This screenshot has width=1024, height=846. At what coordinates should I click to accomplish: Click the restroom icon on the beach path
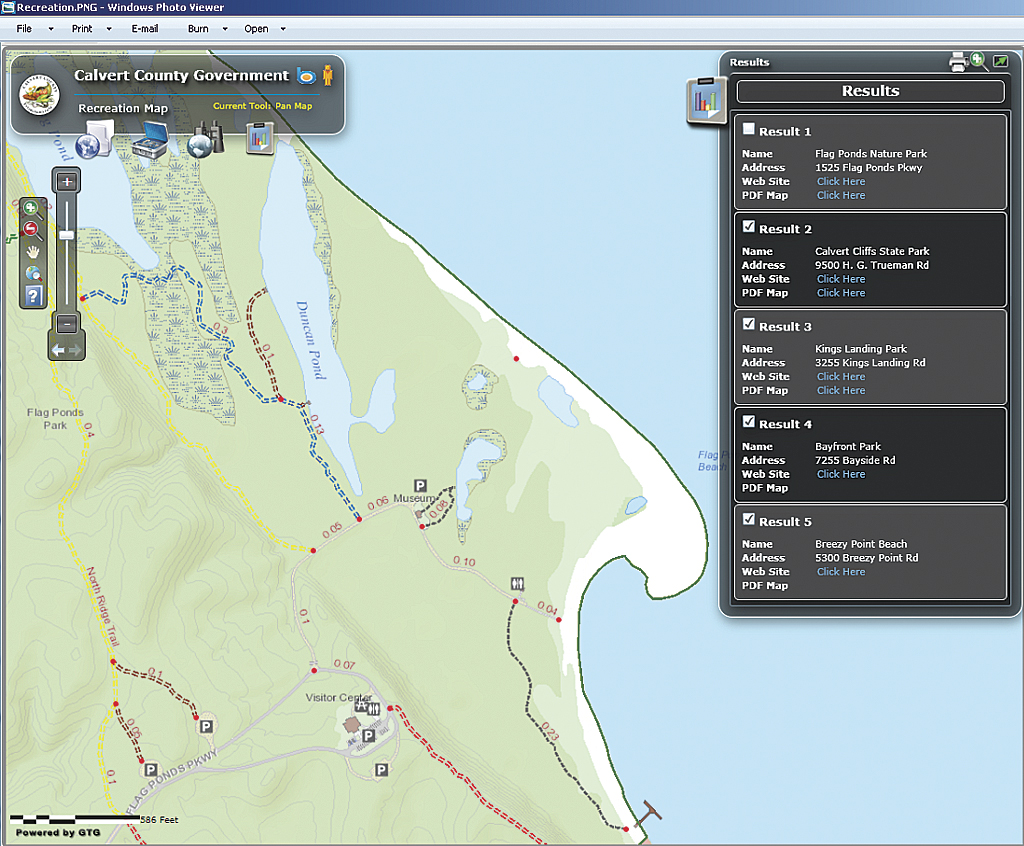517,583
